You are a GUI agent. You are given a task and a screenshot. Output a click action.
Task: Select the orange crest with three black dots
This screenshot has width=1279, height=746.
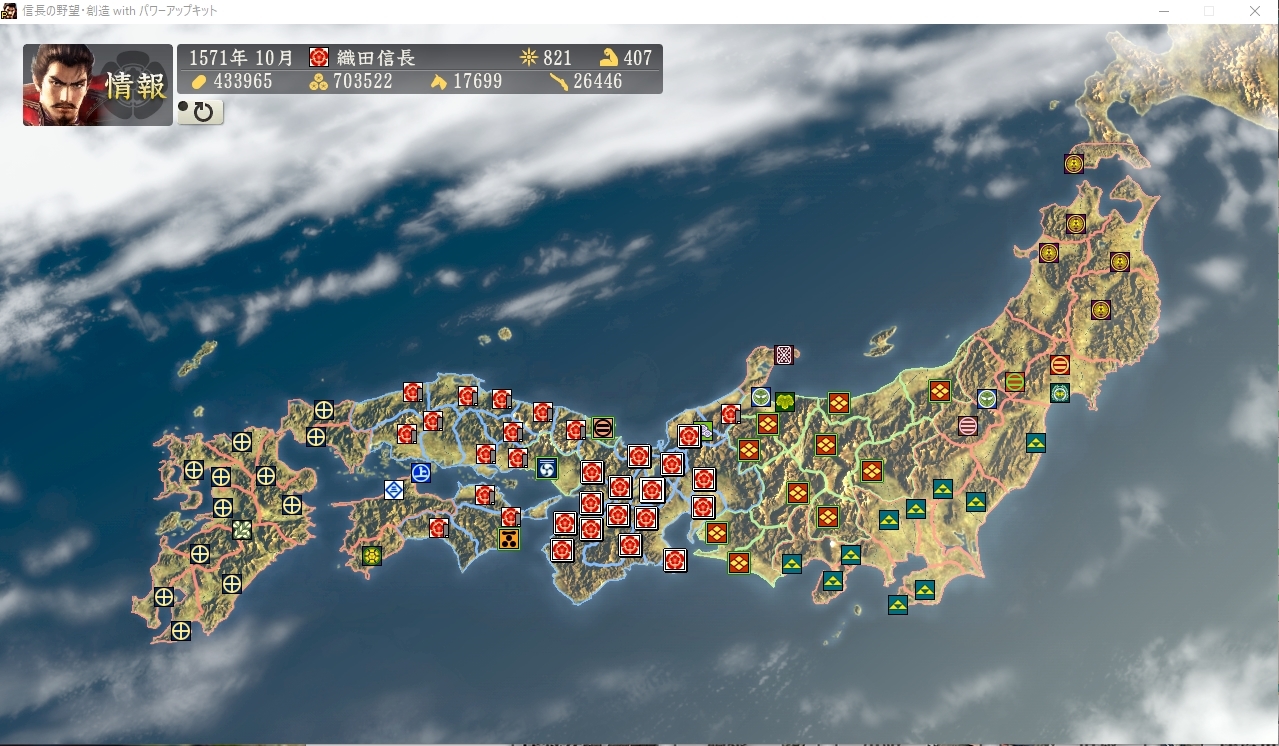(509, 539)
